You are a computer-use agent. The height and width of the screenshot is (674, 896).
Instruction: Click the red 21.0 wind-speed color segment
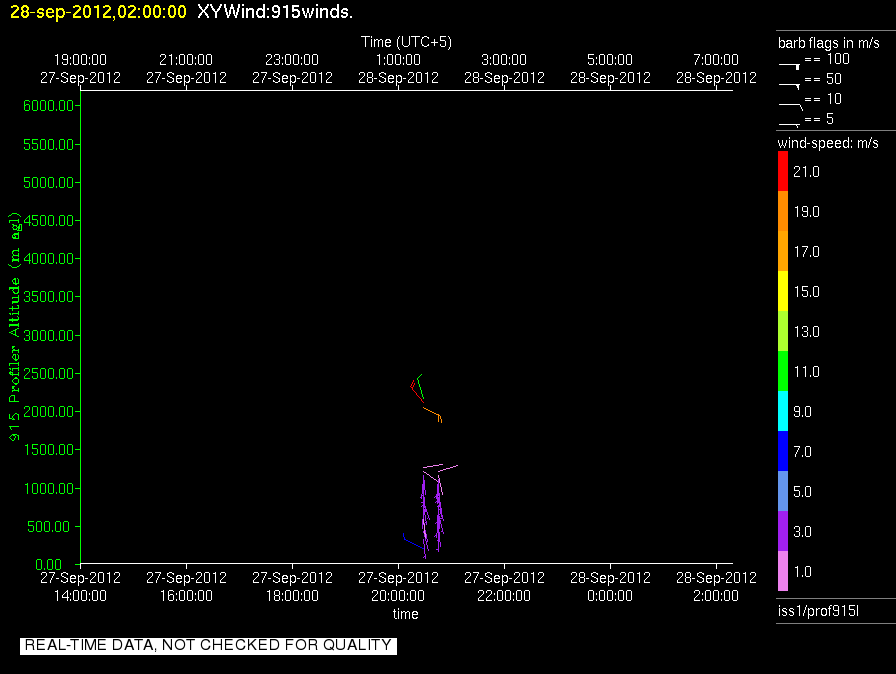(x=783, y=171)
